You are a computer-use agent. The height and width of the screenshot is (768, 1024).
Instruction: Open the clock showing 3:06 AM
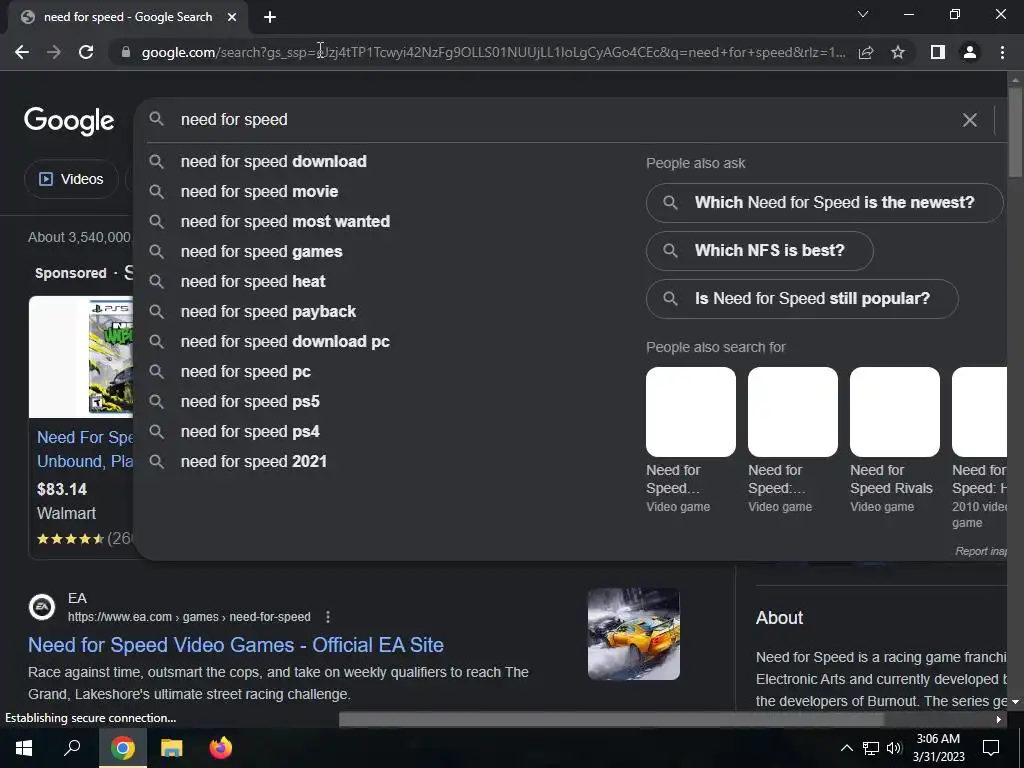click(938, 748)
